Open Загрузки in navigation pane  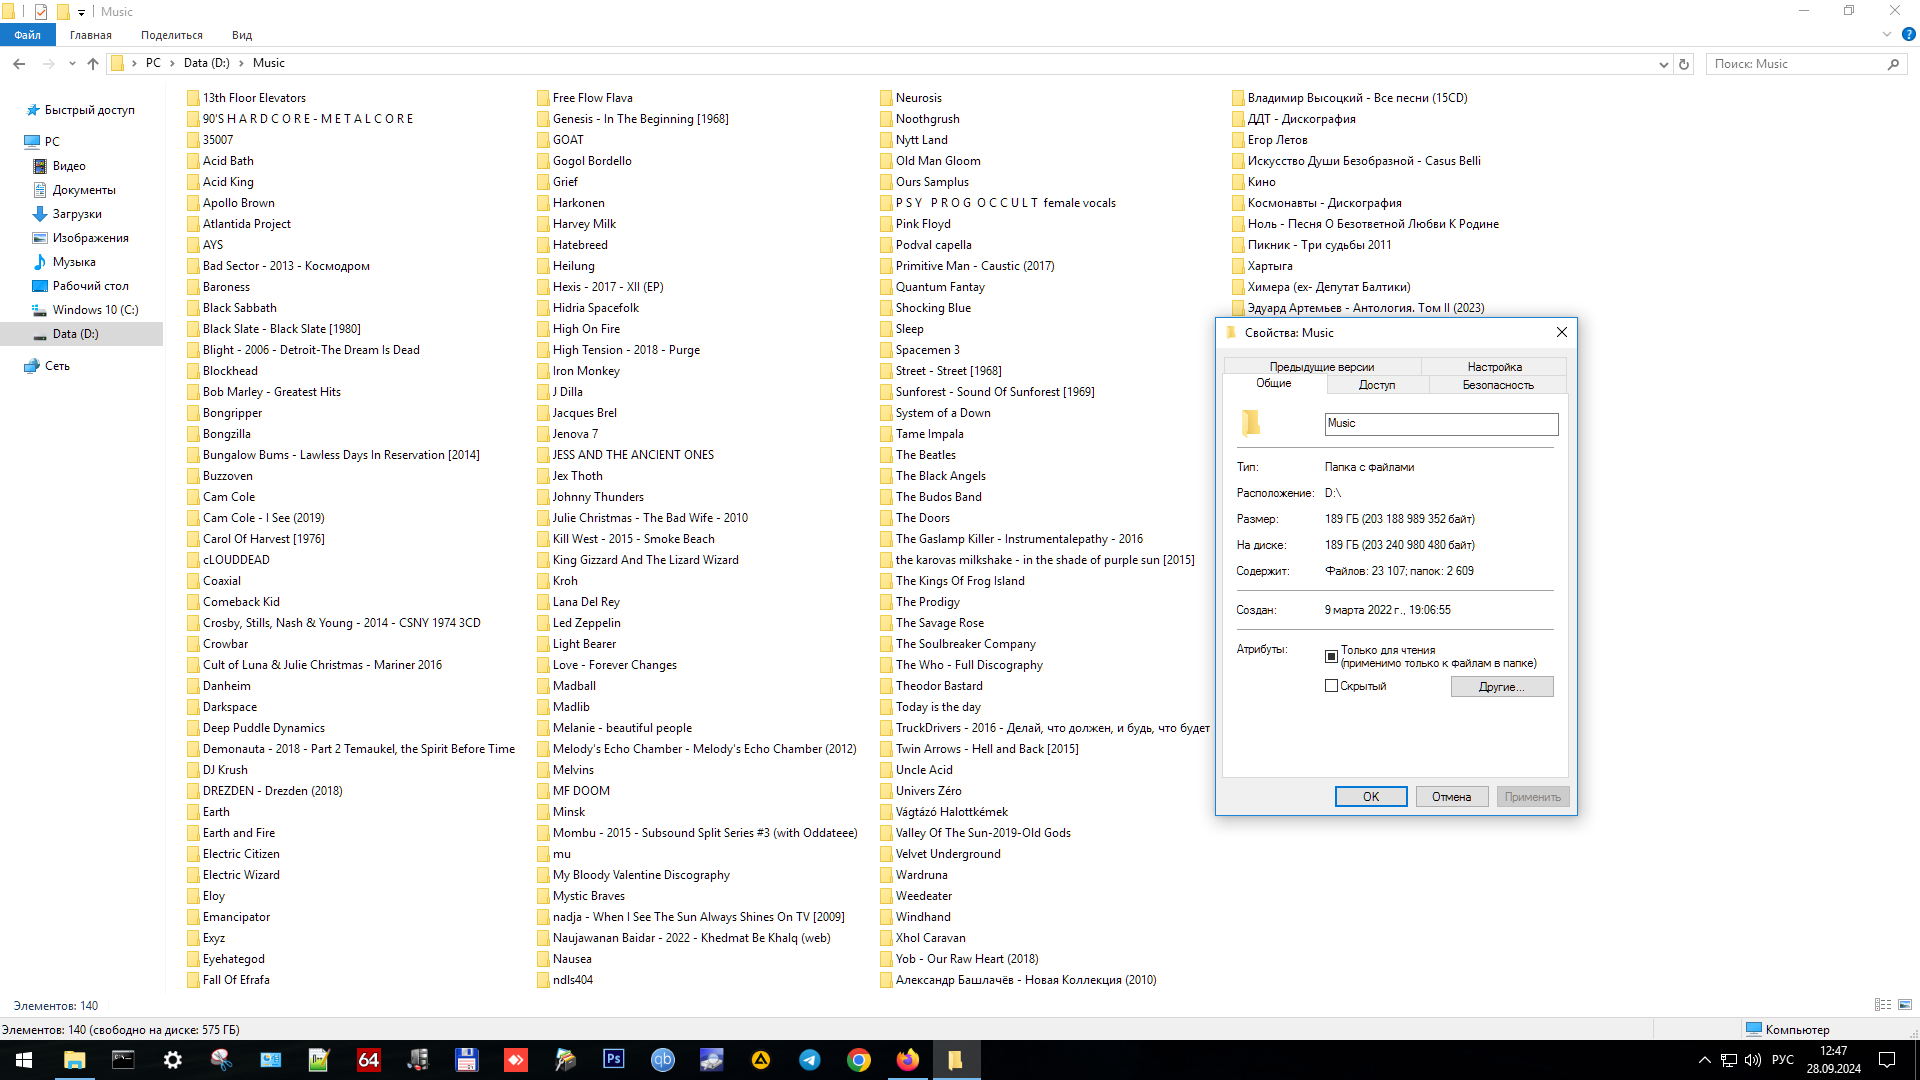[77, 214]
